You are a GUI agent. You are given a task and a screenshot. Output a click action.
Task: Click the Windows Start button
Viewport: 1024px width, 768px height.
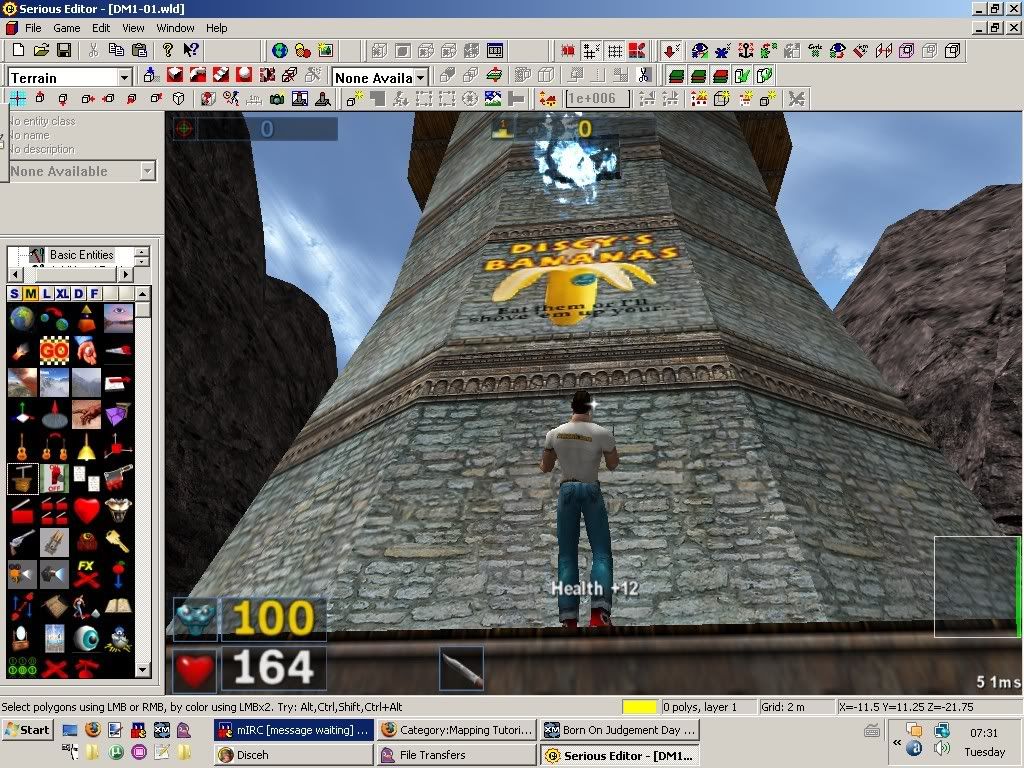(27, 730)
